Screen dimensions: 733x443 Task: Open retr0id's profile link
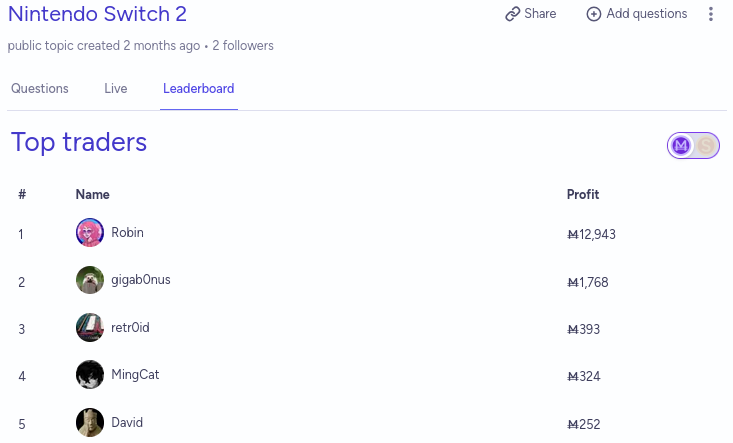tap(130, 328)
